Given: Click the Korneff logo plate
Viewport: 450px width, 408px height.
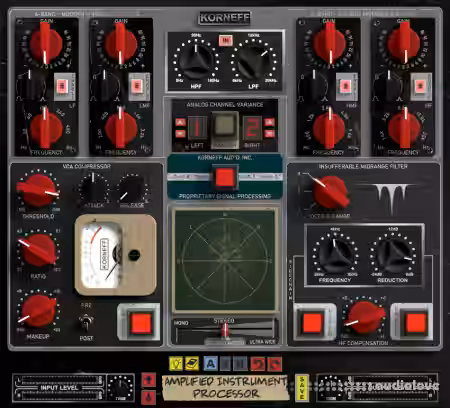Looking at the screenshot, I should click(225, 18).
